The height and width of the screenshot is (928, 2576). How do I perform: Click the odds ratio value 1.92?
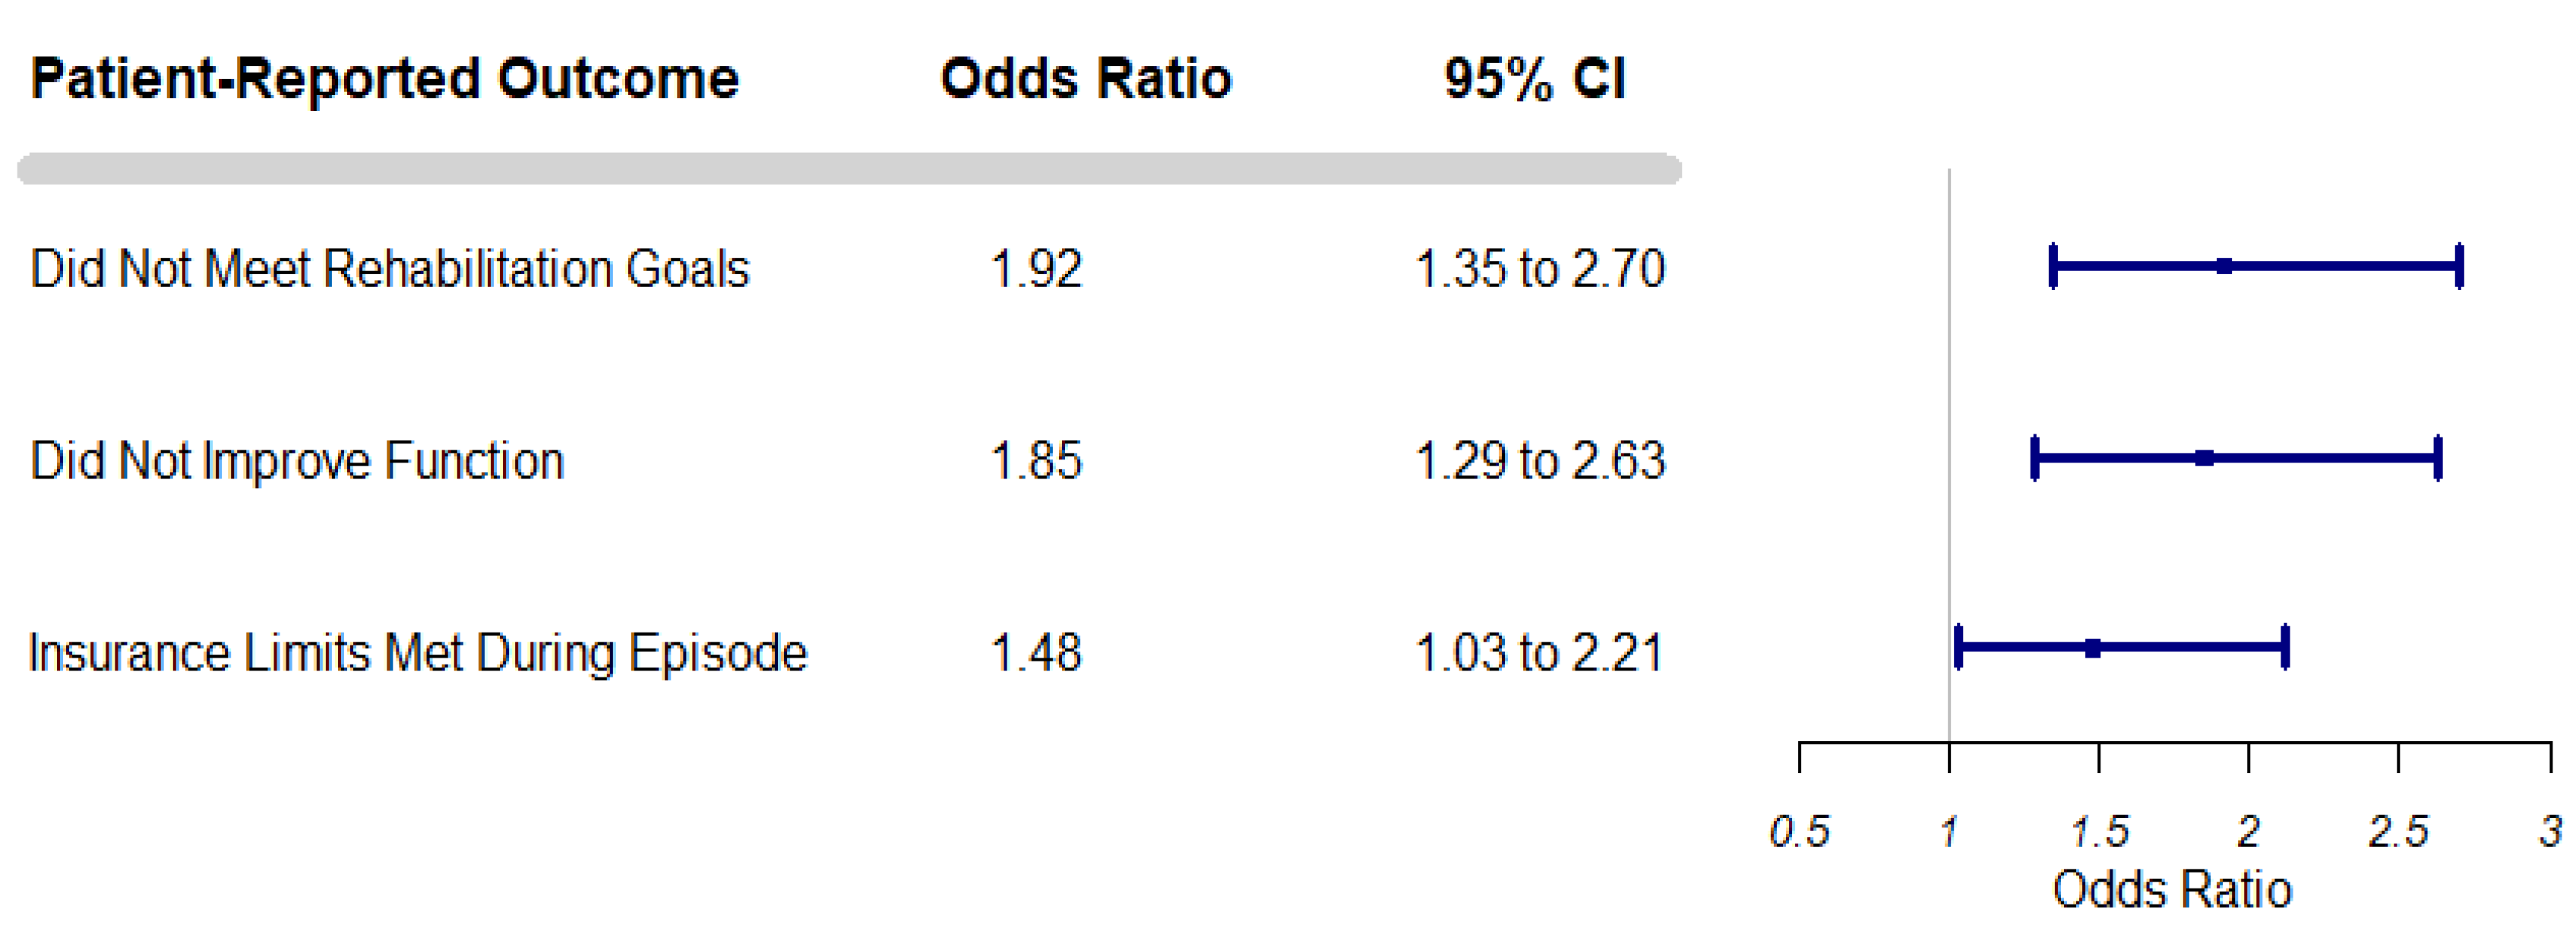click(1036, 268)
